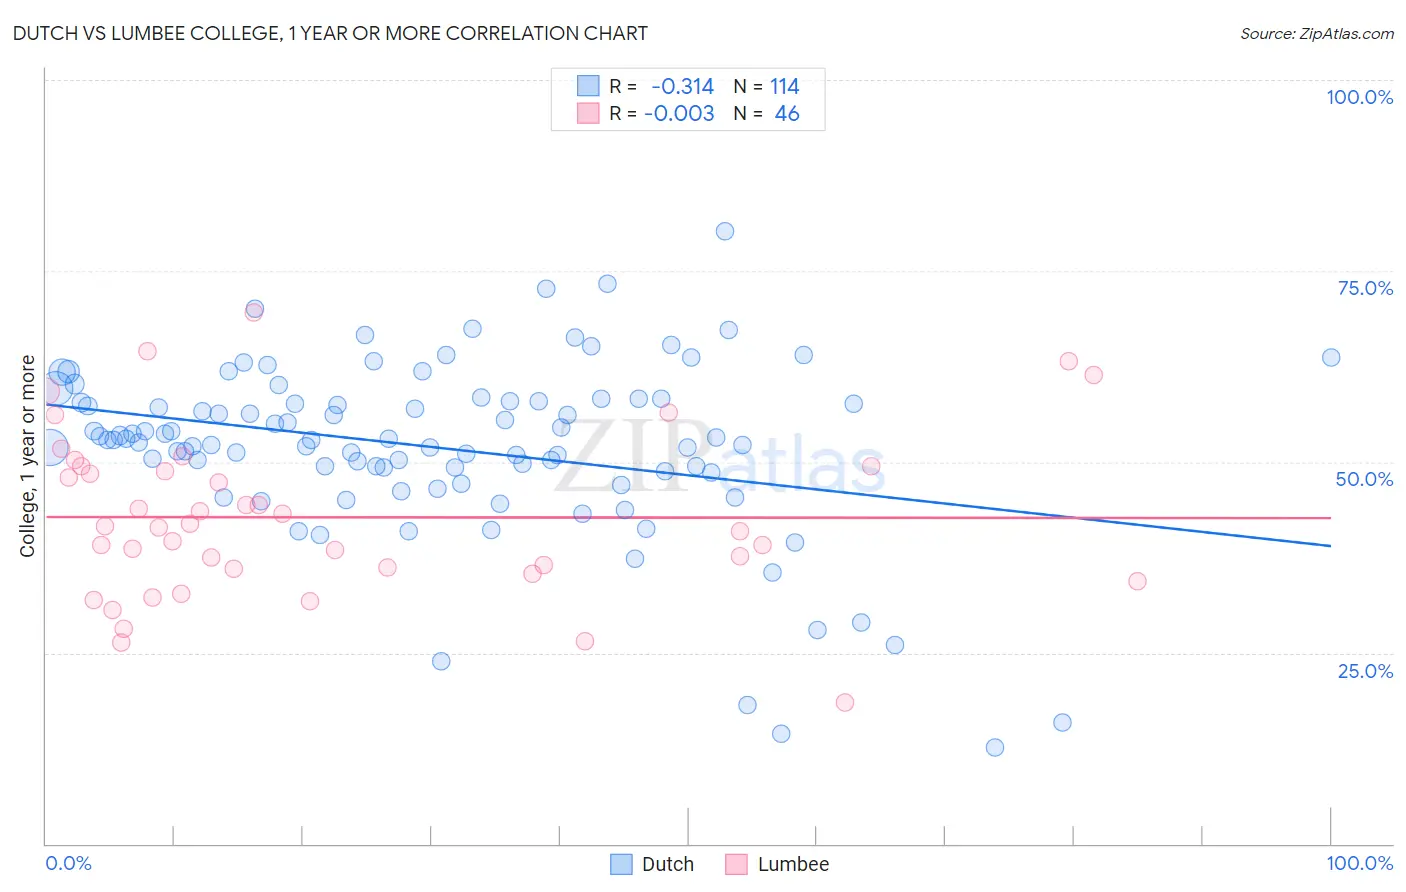This screenshot has height=892, width=1406.
Task: Click the blue Dutch legend swatch at bottom
Action: coord(621,864)
